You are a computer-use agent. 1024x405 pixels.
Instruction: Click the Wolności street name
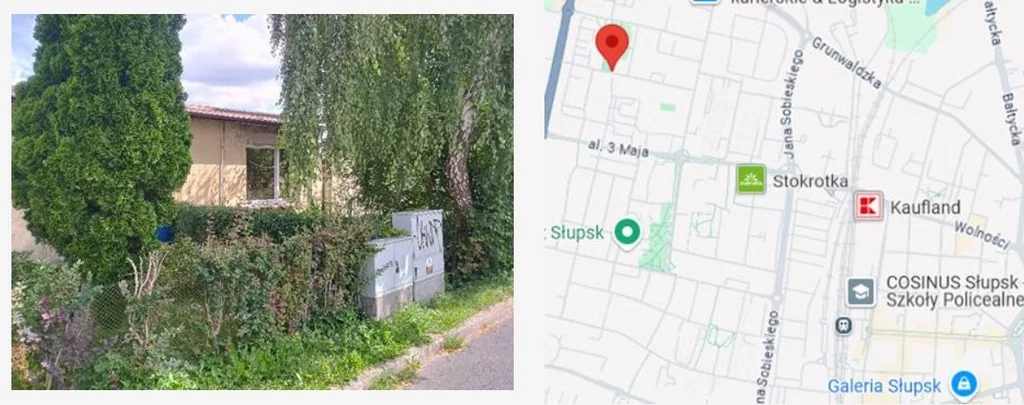(982, 235)
